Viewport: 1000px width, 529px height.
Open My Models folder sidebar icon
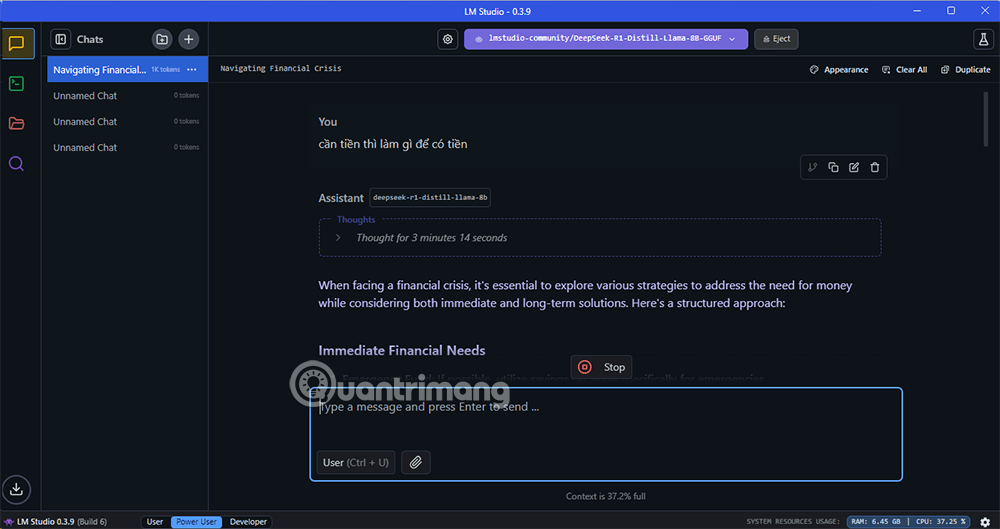click(17, 123)
